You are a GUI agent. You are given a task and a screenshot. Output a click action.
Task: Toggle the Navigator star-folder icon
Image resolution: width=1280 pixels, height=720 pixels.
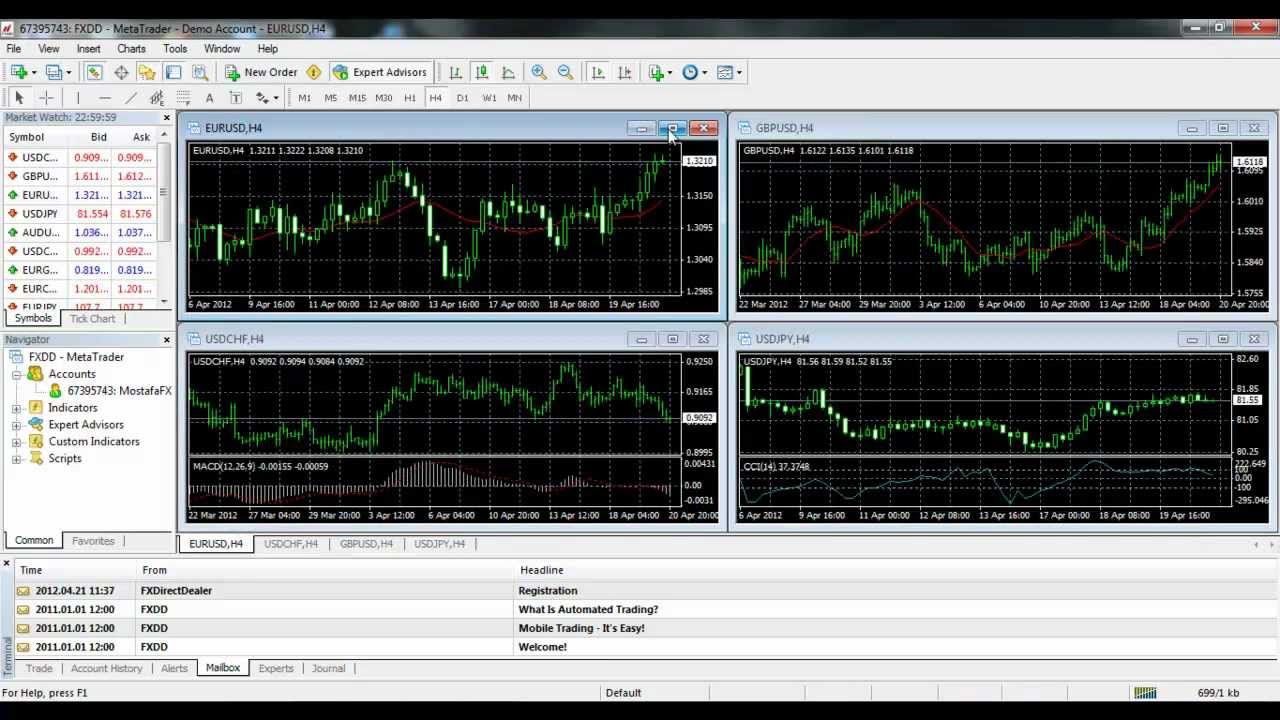tap(147, 72)
